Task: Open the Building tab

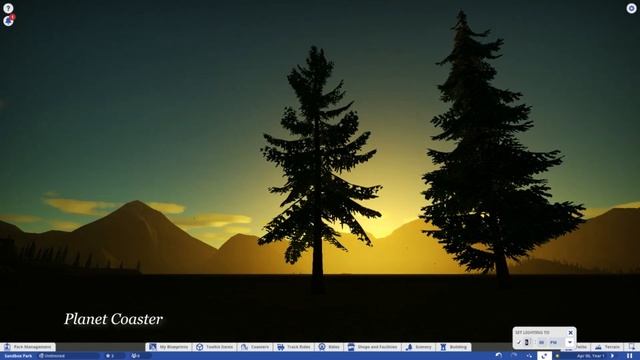Action: (x=454, y=347)
